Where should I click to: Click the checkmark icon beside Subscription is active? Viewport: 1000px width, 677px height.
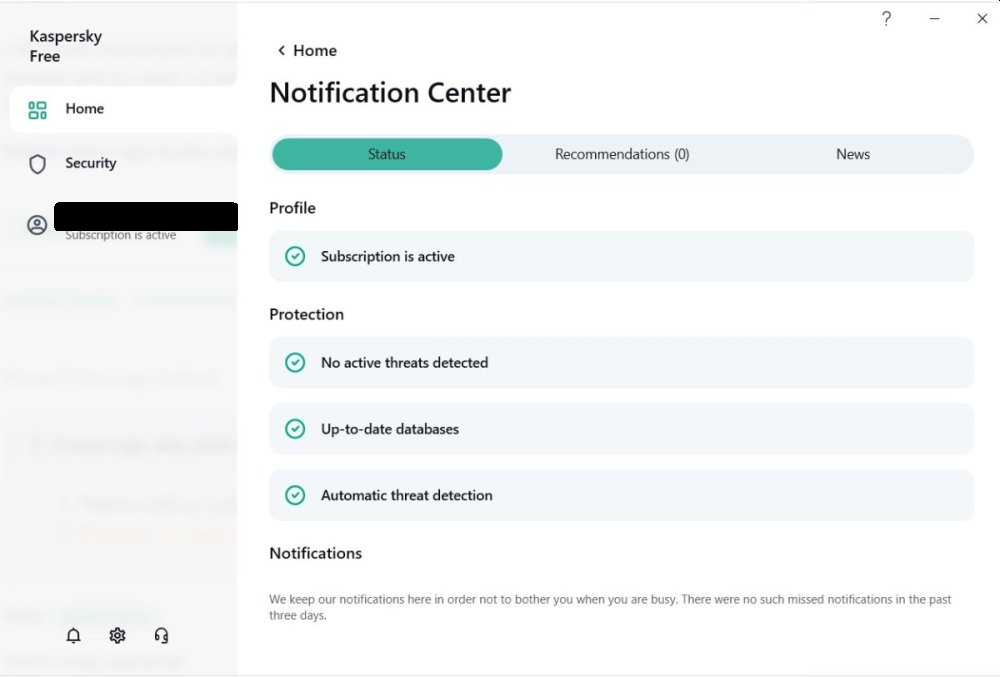[x=295, y=257]
